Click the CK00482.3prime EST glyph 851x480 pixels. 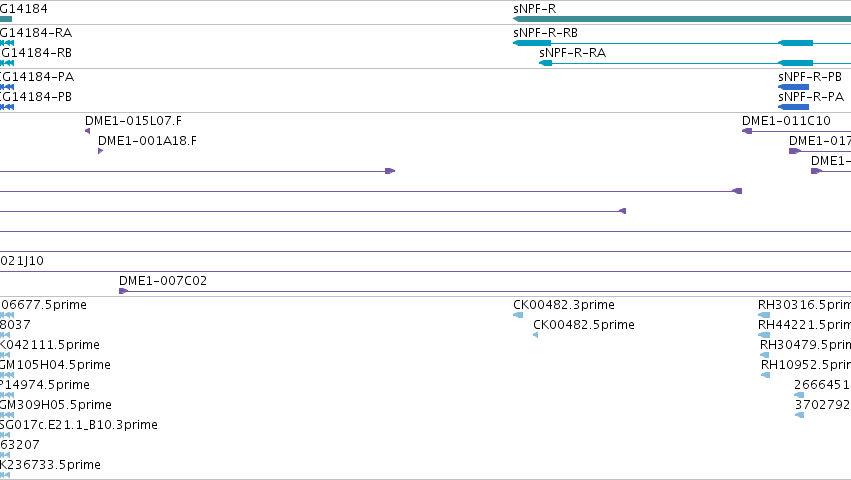518,315
